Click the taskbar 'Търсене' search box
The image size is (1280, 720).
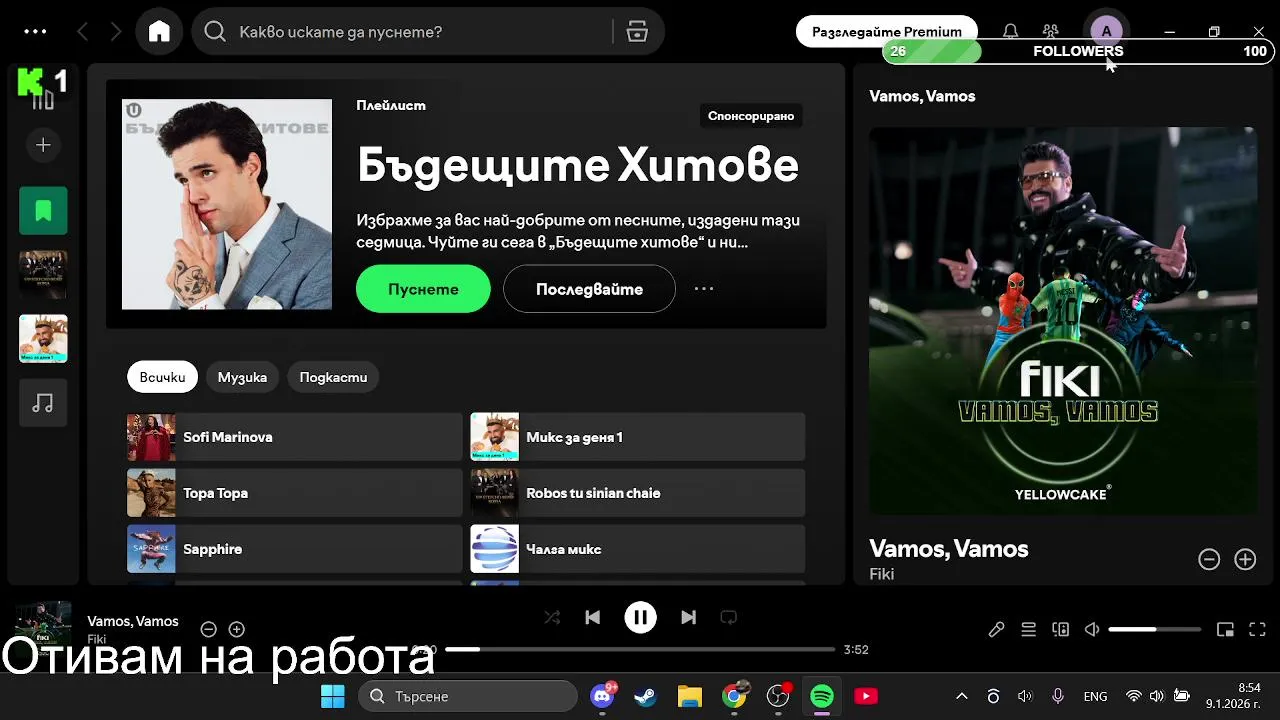(x=468, y=696)
